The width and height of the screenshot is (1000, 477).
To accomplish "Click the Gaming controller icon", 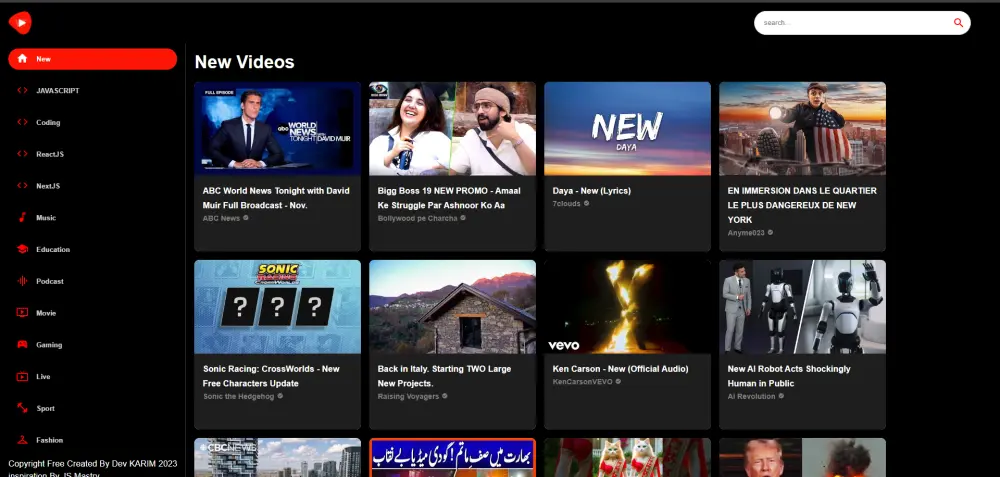I will [x=22, y=344].
